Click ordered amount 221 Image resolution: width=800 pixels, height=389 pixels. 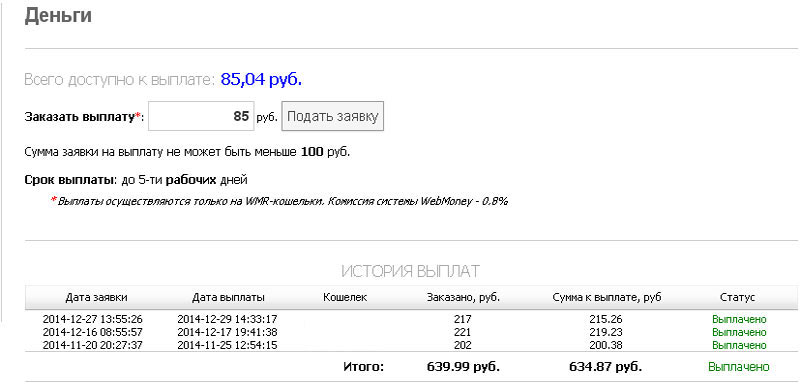[x=463, y=332]
